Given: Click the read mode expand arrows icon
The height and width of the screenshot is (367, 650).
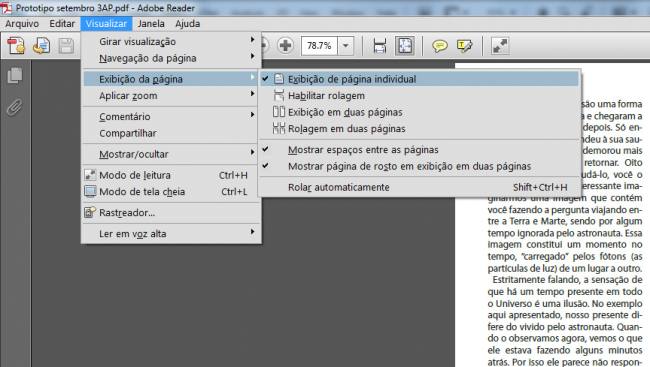Looking at the screenshot, I should (x=500, y=46).
